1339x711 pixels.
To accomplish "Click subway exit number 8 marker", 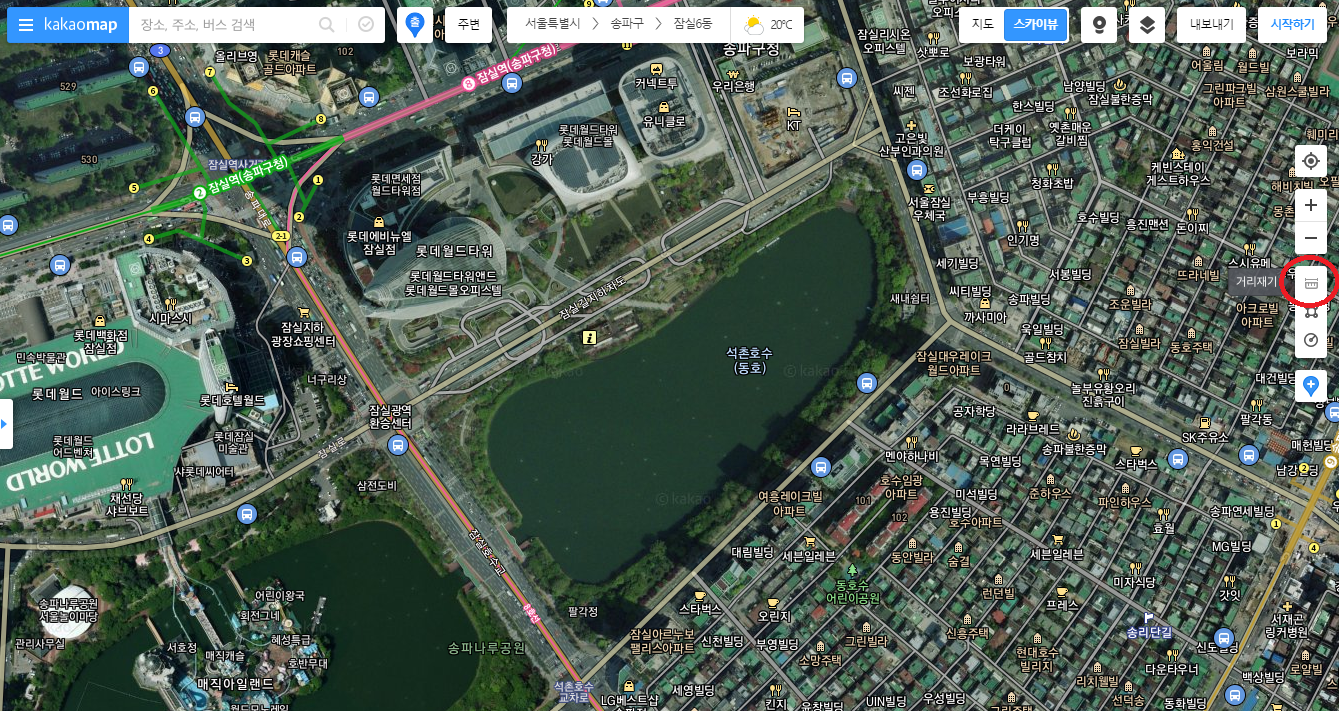I will [x=320, y=119].
